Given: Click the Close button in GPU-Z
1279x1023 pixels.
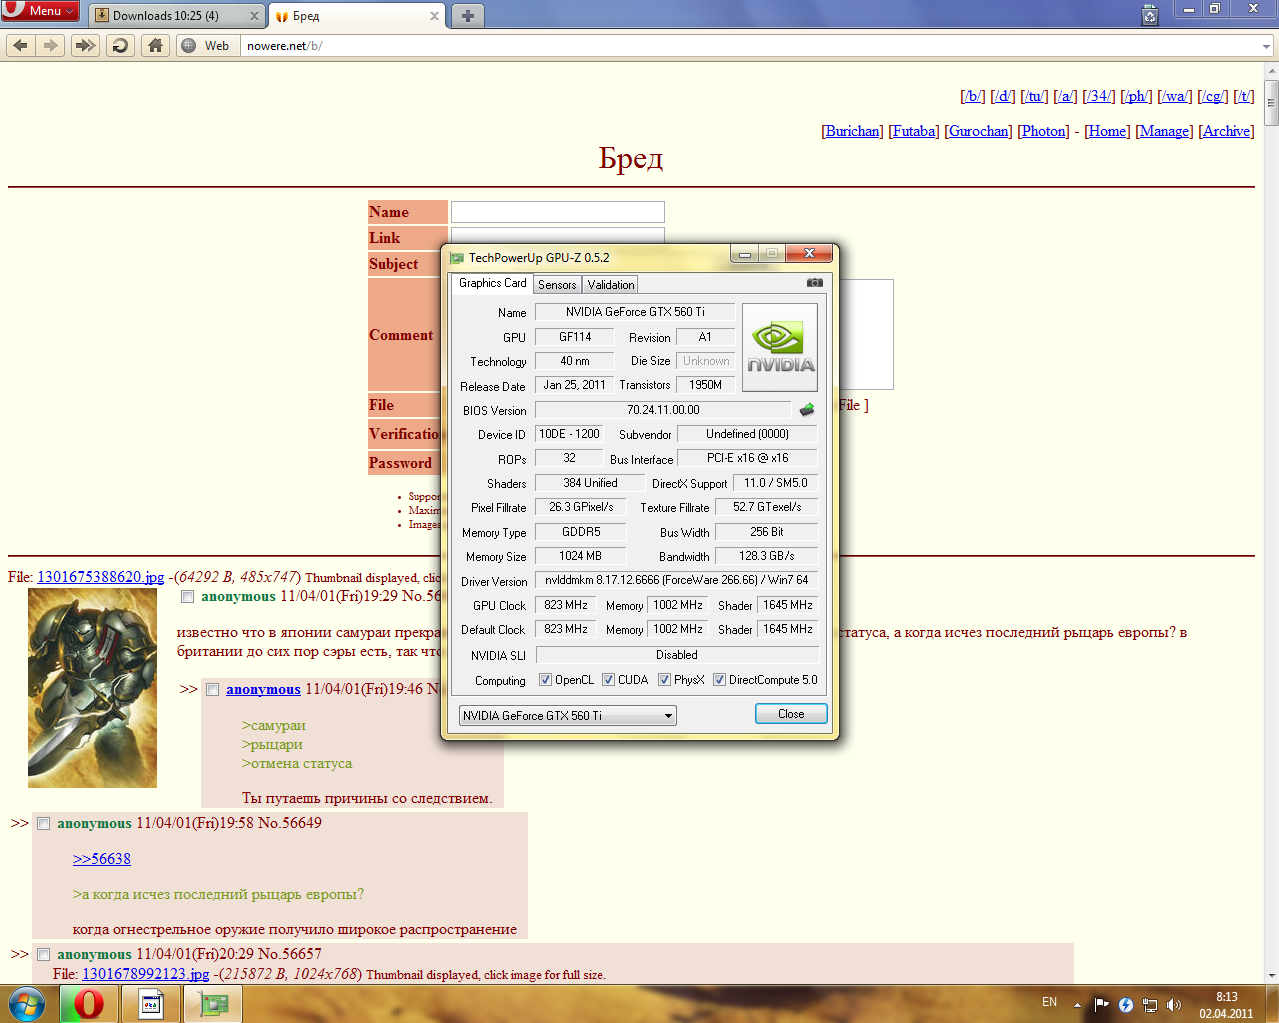Looking at the screenshot, I should coord(791,714).
